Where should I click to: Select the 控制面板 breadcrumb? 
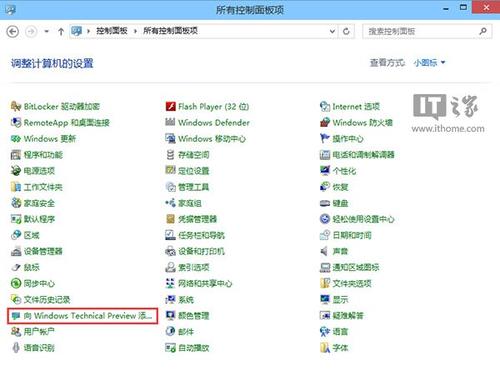point(112,31)
